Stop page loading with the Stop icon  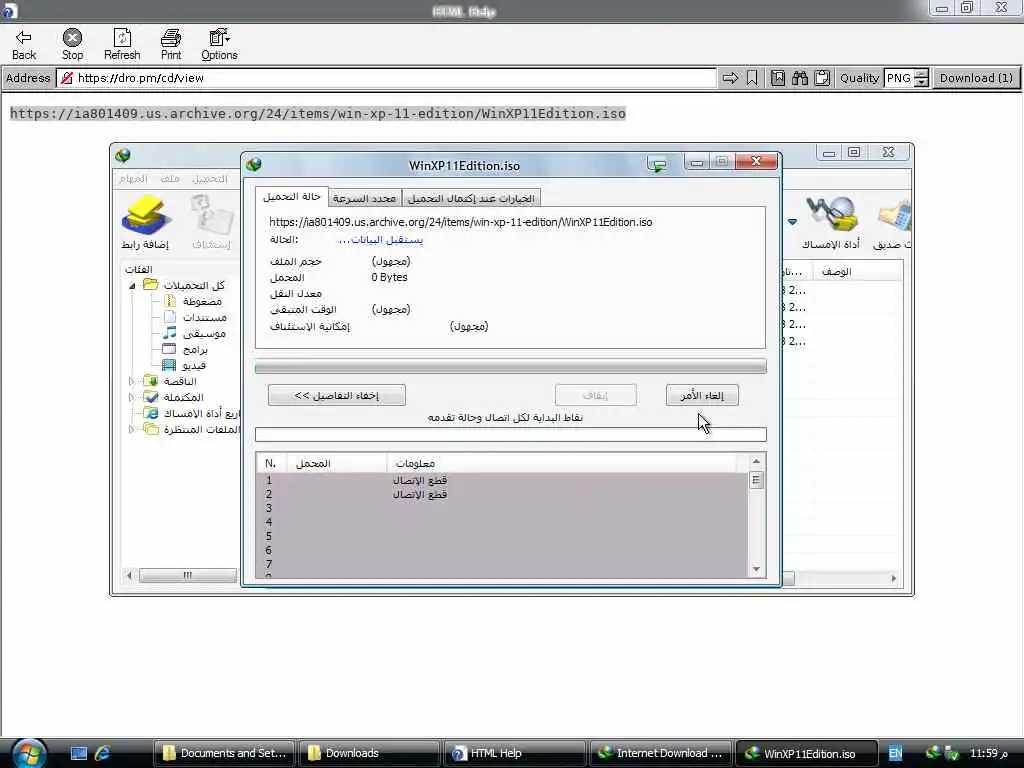pos(72,44)
